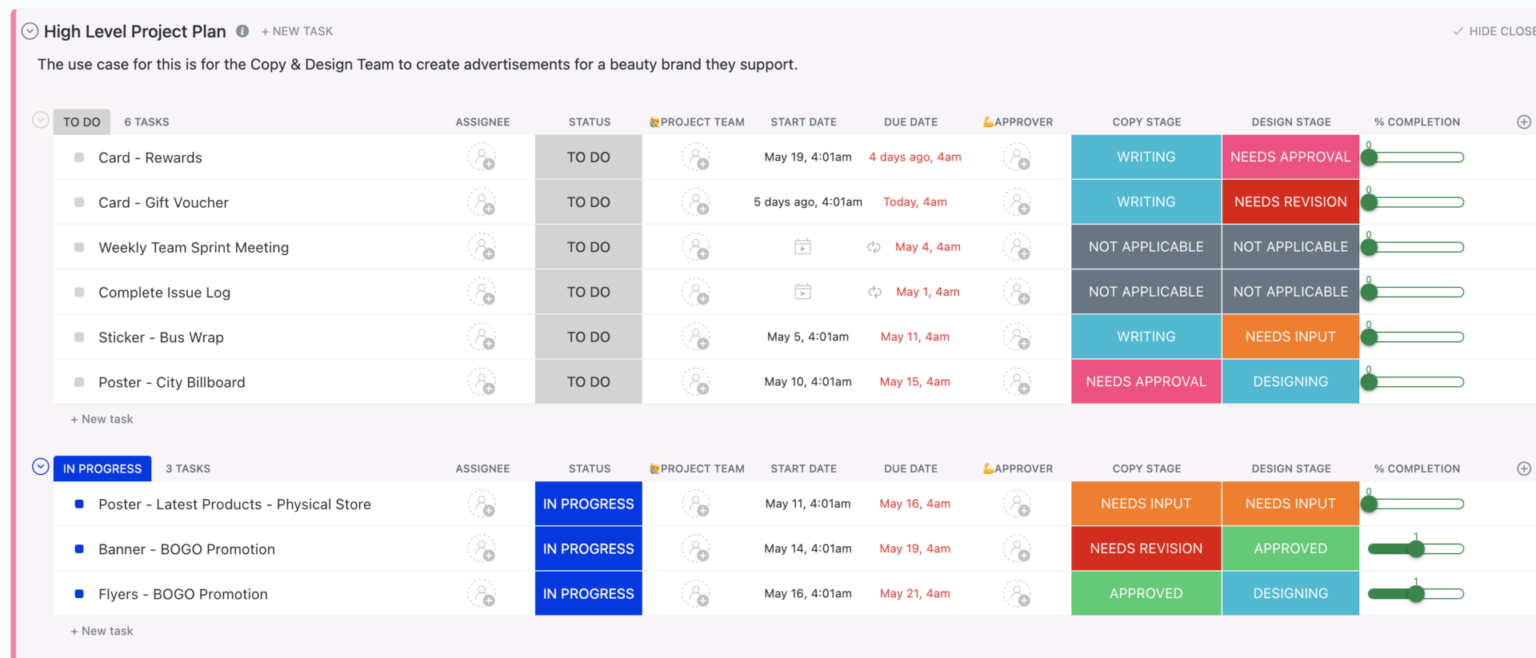This screenshot has height=658, width=1536.
Task: Click the info icon next to High Level Project Plan
Action: (242, 31)
